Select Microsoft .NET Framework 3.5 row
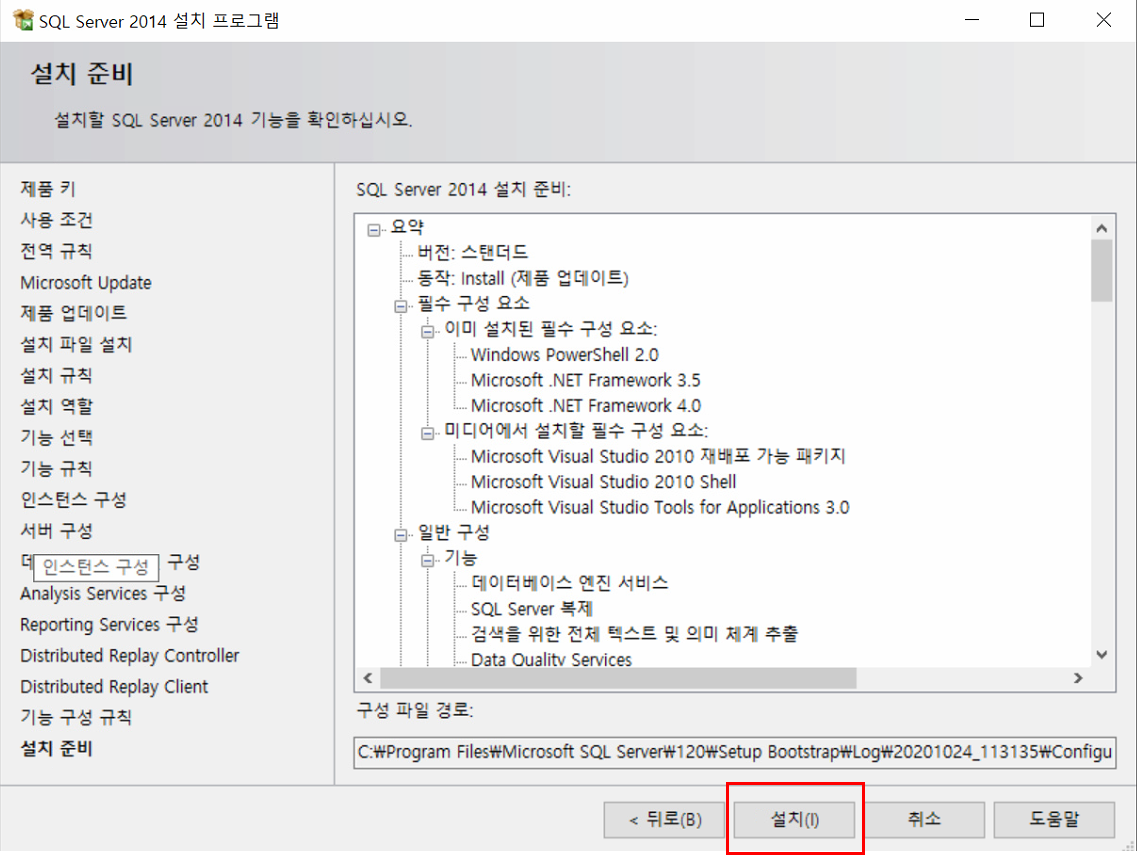 point(586,380)
